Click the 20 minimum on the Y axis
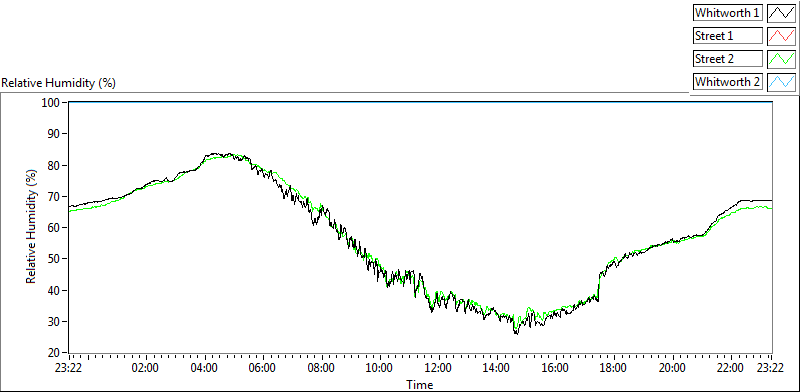This screenshot has width=800, height=392. [55, 353]
